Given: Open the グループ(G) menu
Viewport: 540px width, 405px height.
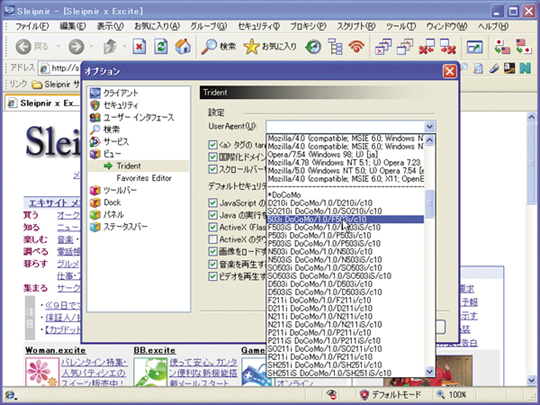Looking at the screenshot, I should click(x=209, y=26).
